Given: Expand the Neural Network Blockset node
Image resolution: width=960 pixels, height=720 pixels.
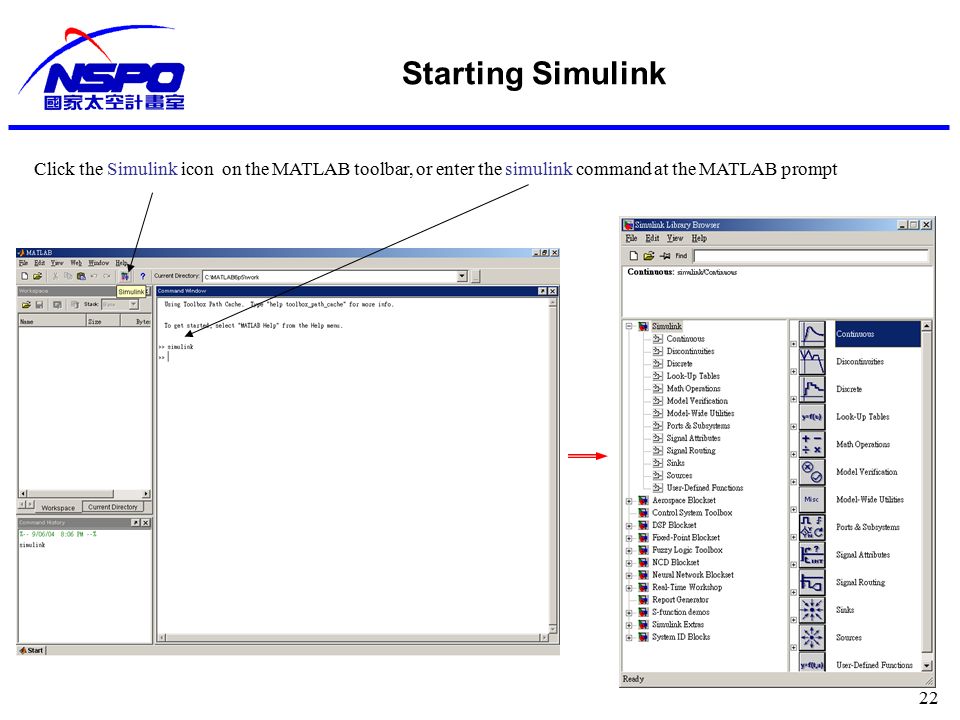Looking at the screenshot, I should tap(629, 576).
